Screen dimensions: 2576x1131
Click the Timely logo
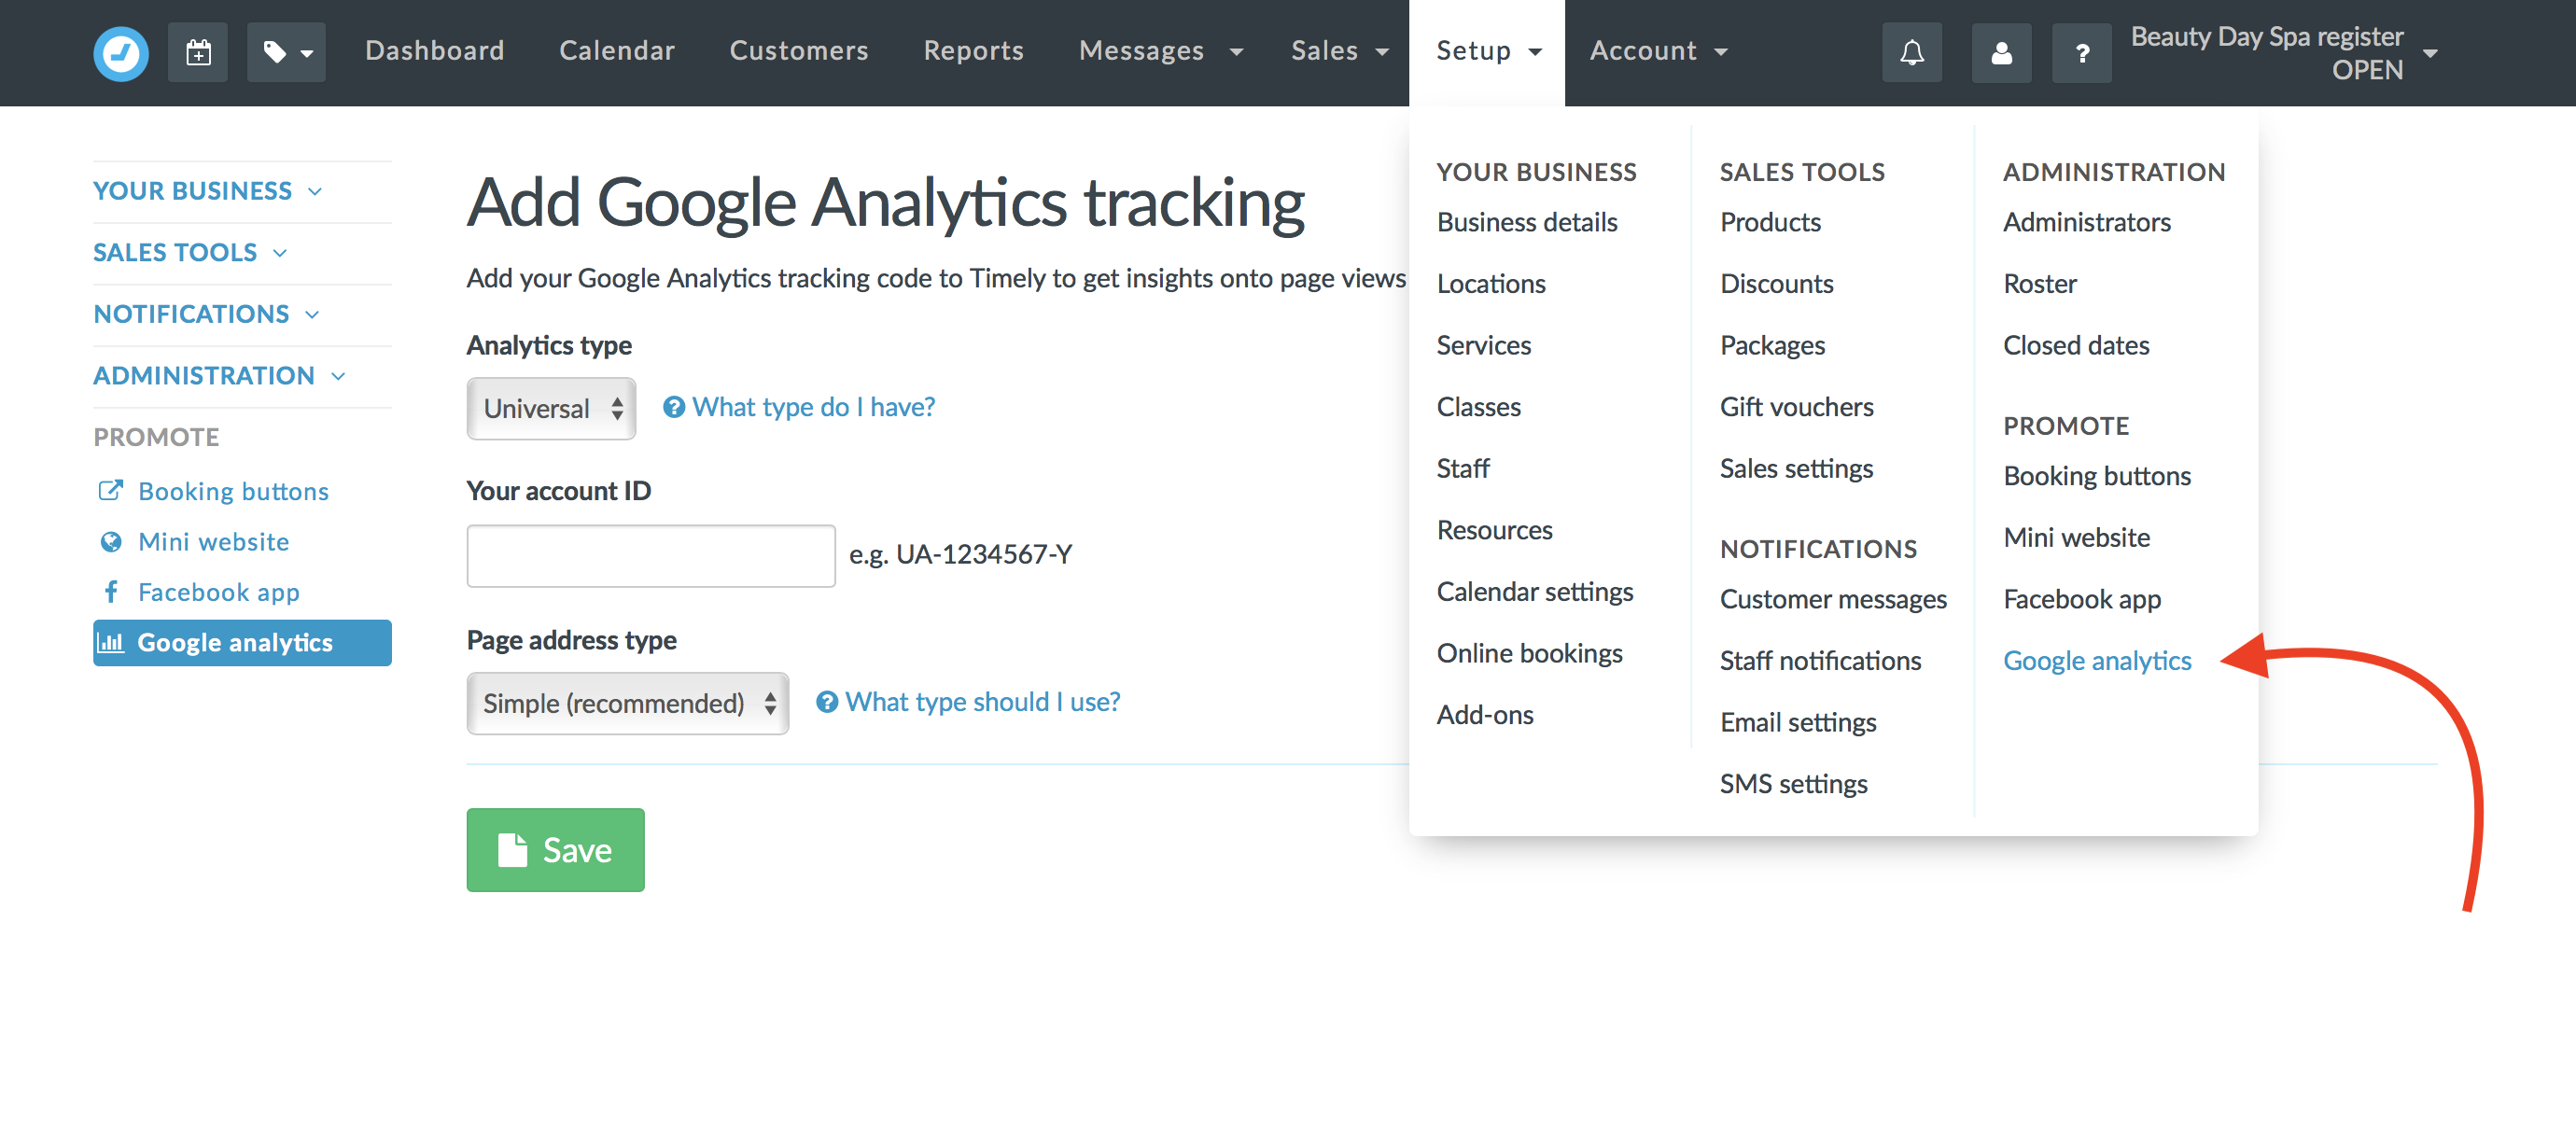click(x=120, y=52)
